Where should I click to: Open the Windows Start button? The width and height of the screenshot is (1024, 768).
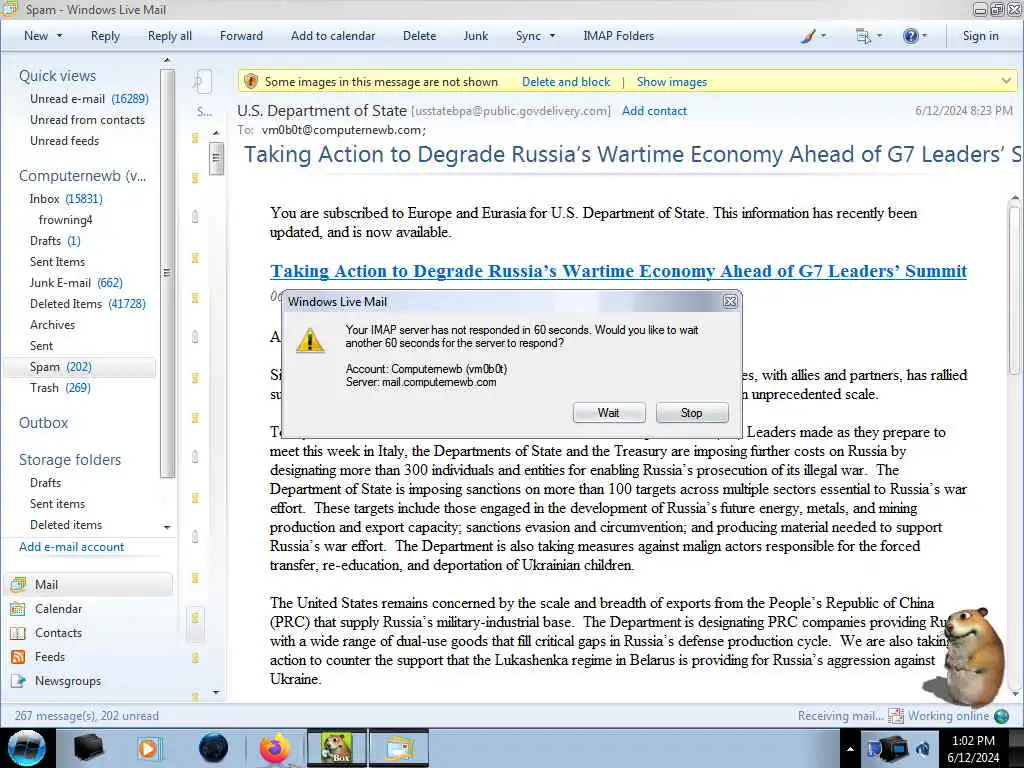coord(27,748)
